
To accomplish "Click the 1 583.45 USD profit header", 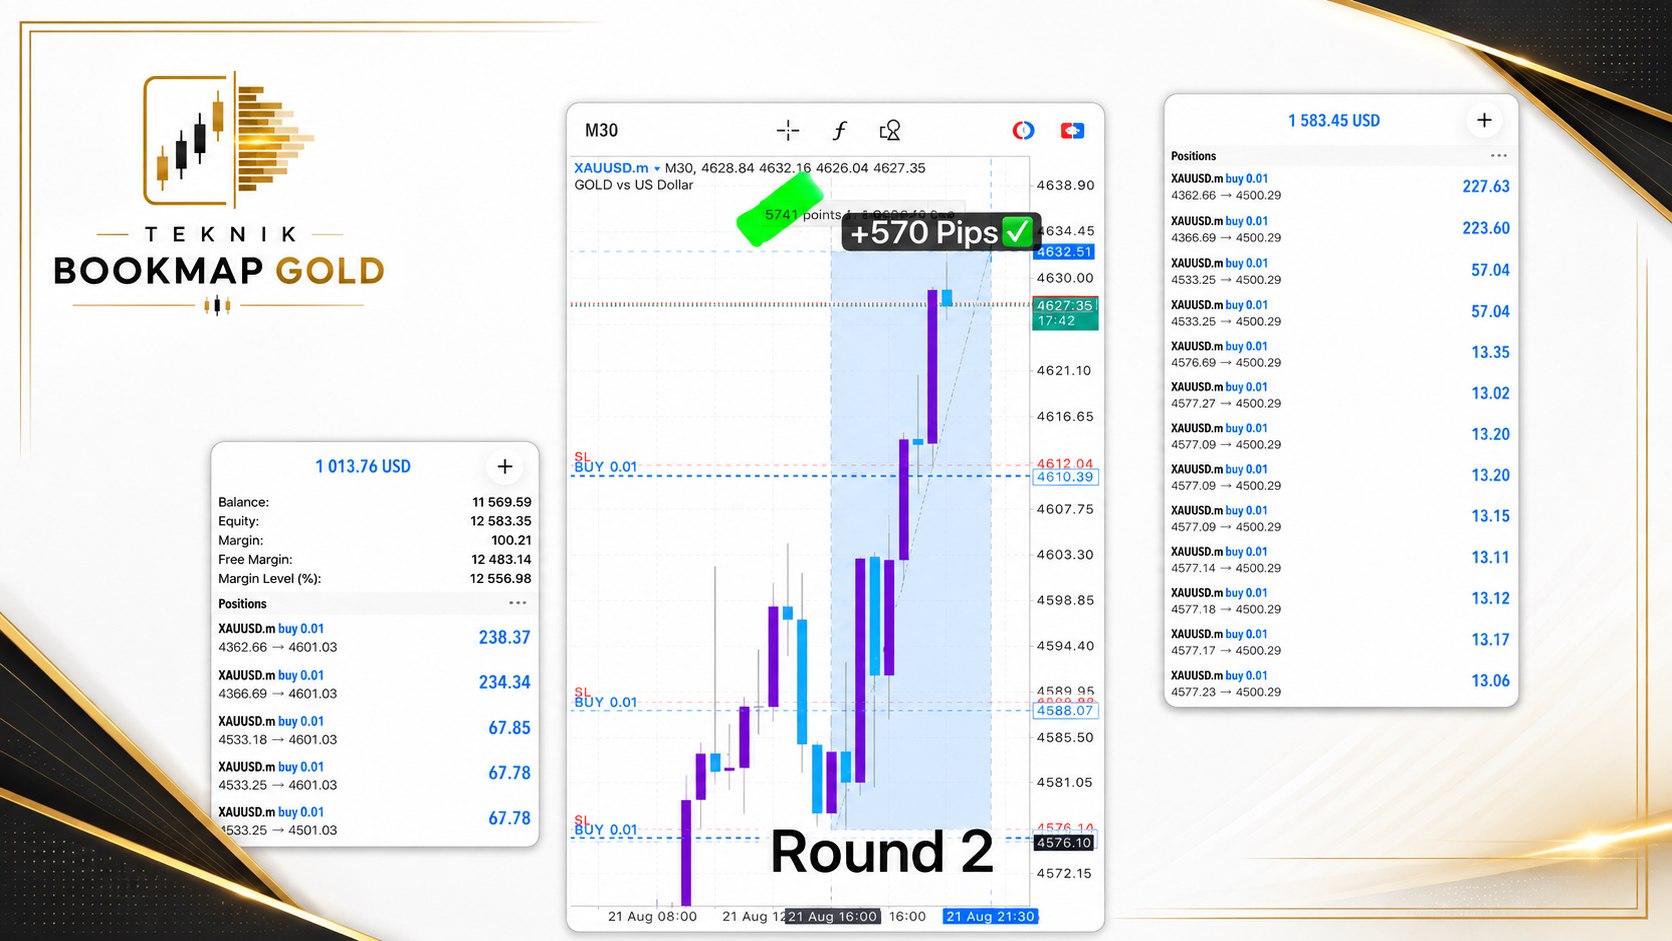I will (1334, 120).
